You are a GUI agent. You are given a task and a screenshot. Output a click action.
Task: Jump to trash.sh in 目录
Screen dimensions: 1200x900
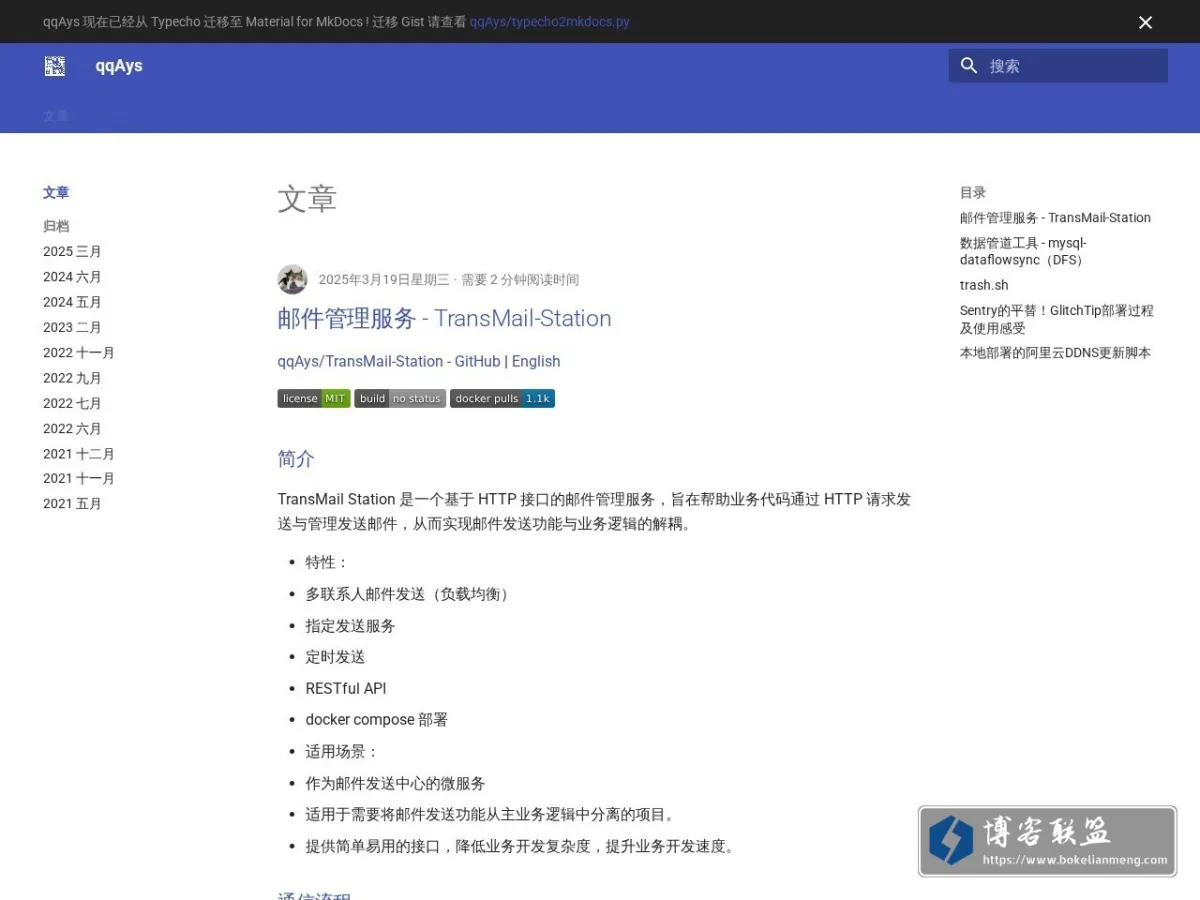984,285
